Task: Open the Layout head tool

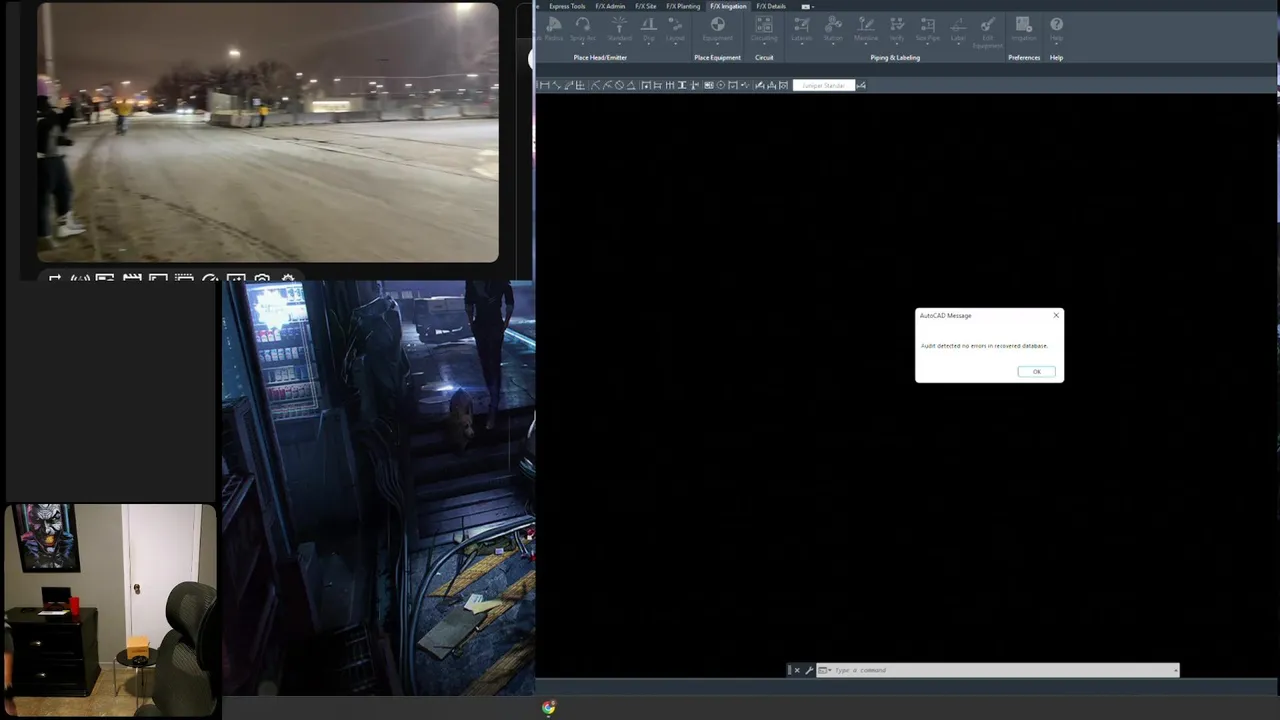Action: (675, 29)
